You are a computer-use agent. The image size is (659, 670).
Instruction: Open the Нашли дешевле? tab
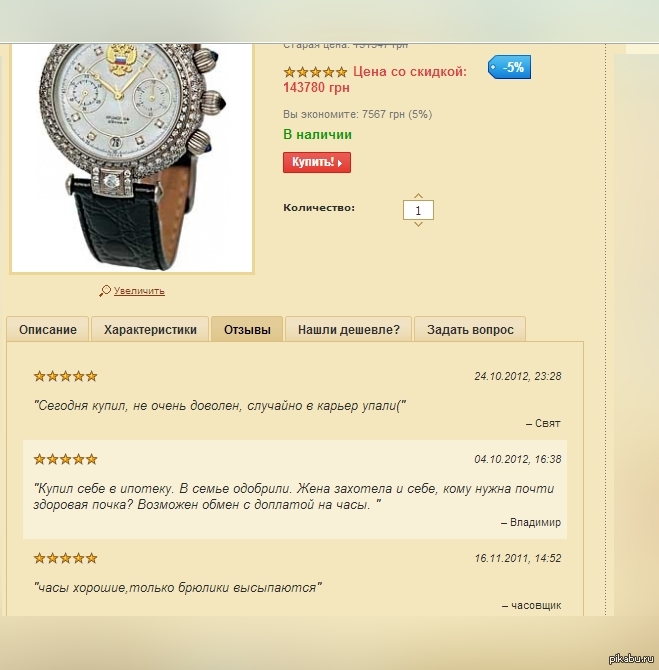[349, 329]
